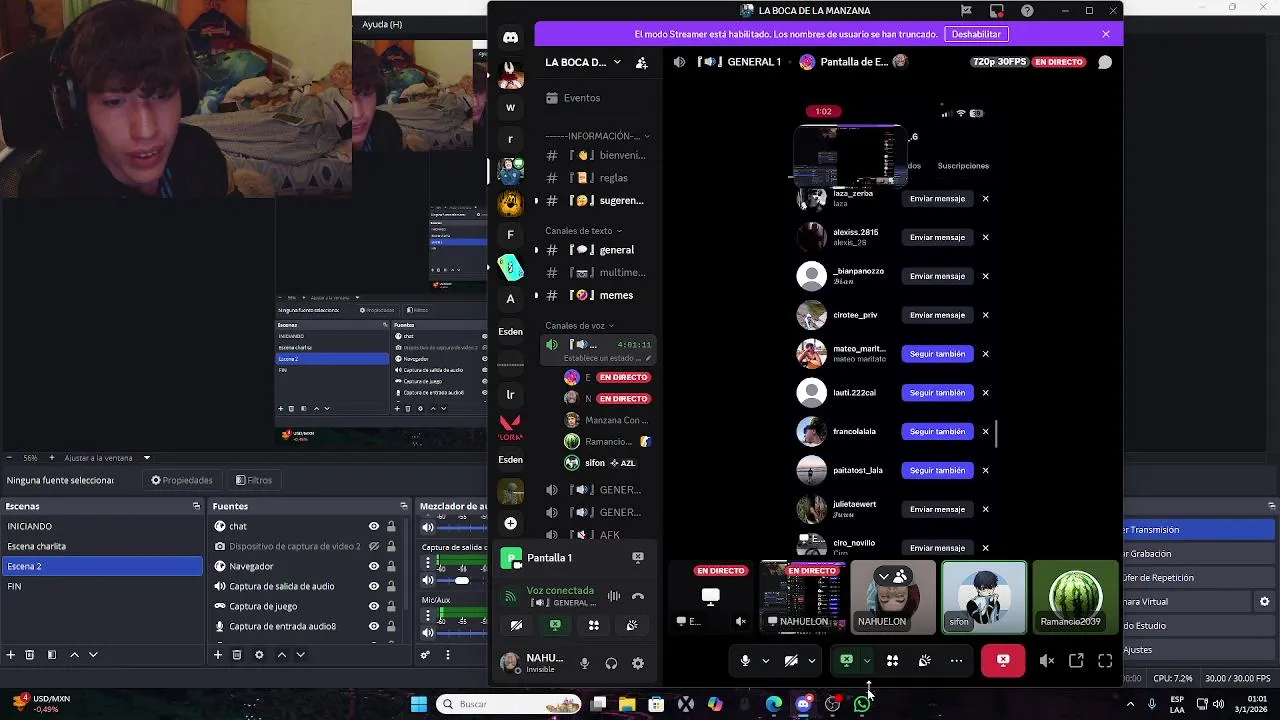This screenshot has height=720, width=1280.
Task: Open Discord help question mark icon
Action: pyautogui.click(x=1027, y=11)
